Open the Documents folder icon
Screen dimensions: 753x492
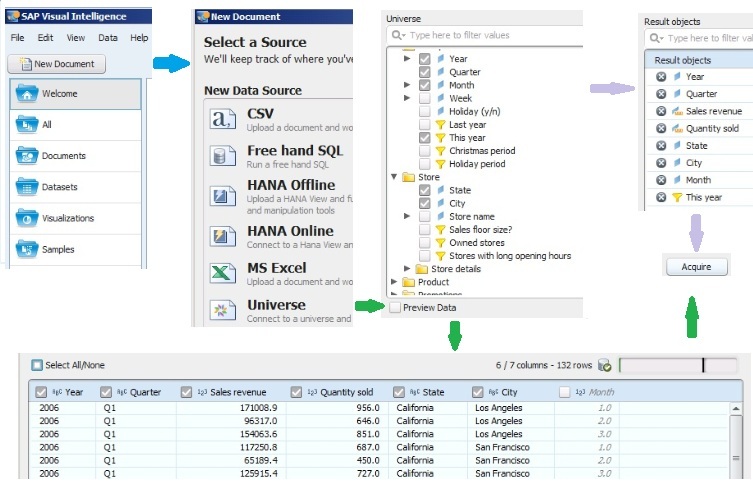point(27,156)
